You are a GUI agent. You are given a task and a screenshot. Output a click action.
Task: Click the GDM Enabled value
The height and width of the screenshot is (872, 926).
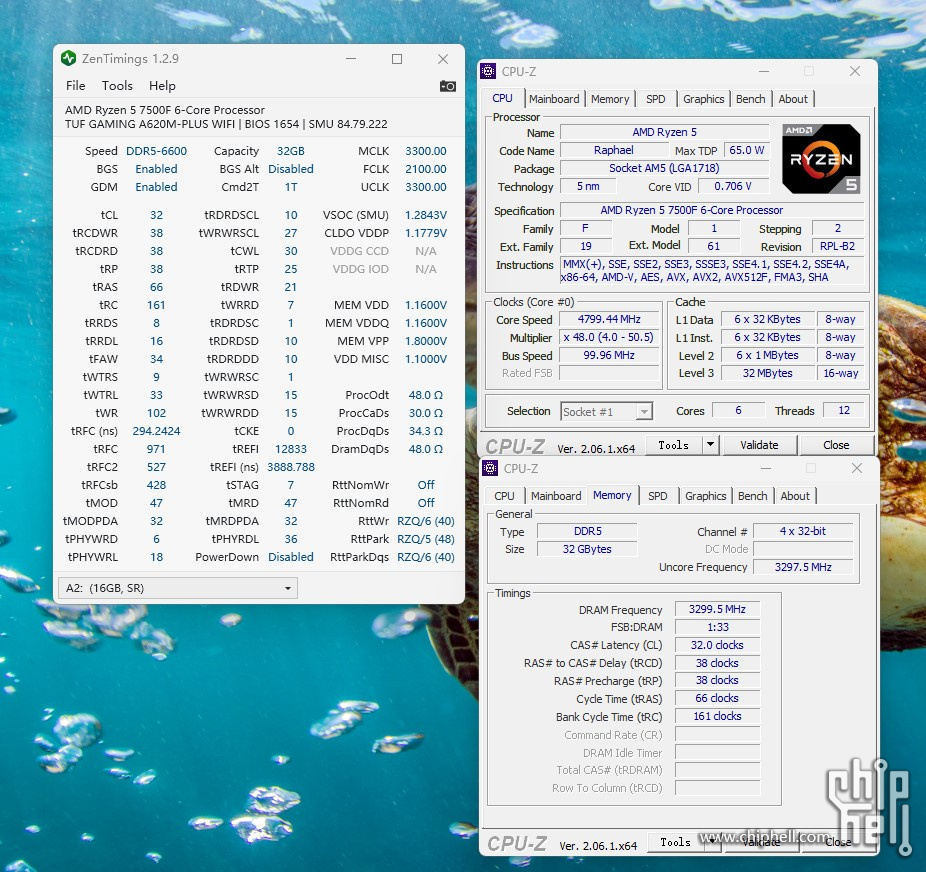156,187
